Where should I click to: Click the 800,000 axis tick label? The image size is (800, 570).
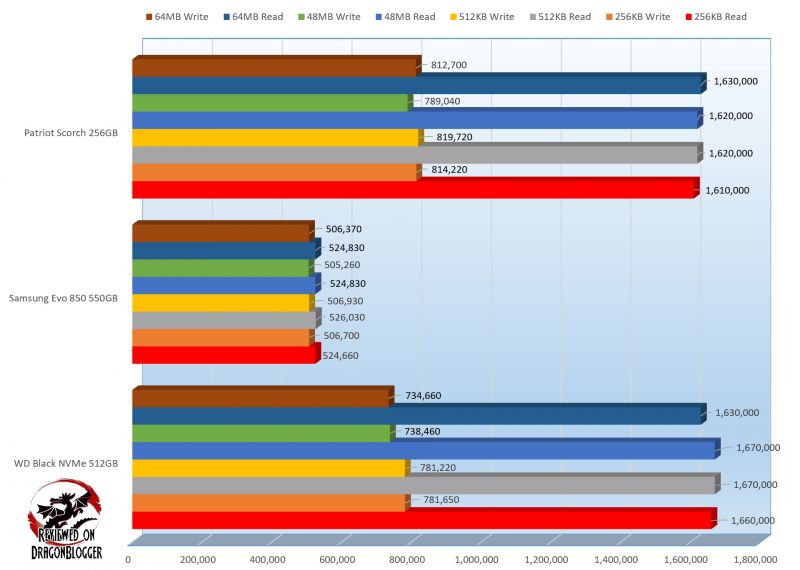(407, 560)
